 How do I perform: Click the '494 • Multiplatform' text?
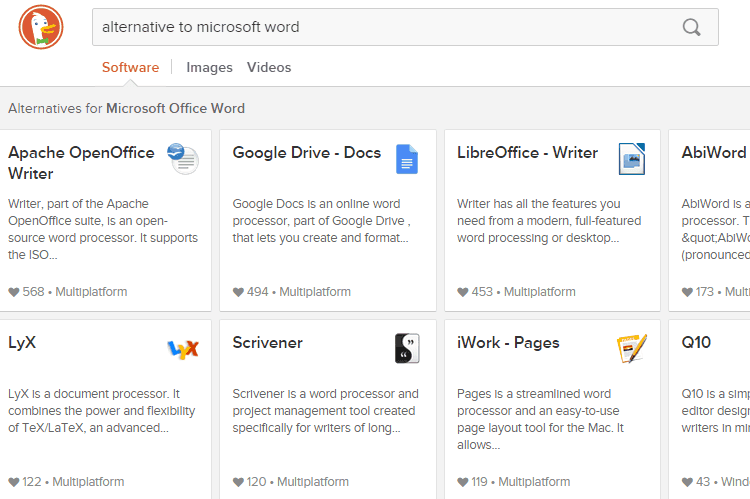pyautogui.click(x=298, y=292)
